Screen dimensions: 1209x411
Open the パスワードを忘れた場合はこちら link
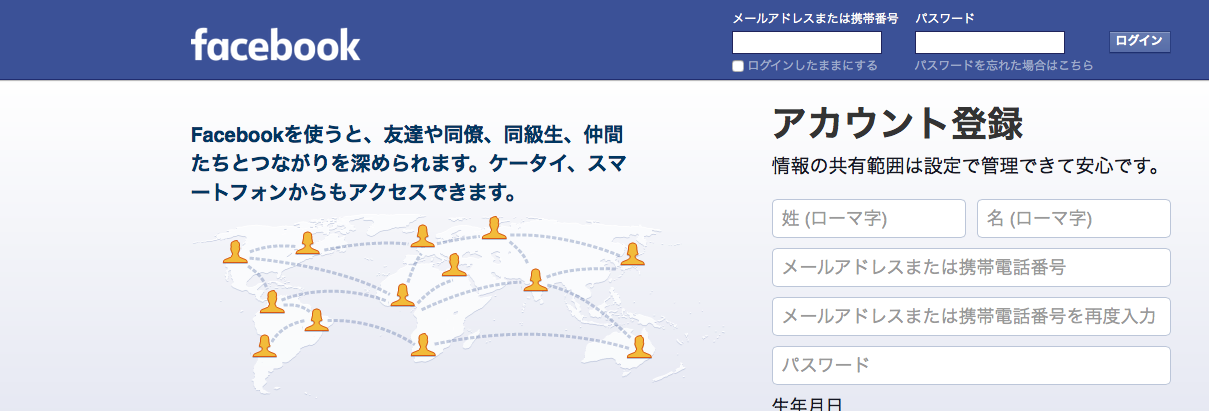(x=1004, y=65)
